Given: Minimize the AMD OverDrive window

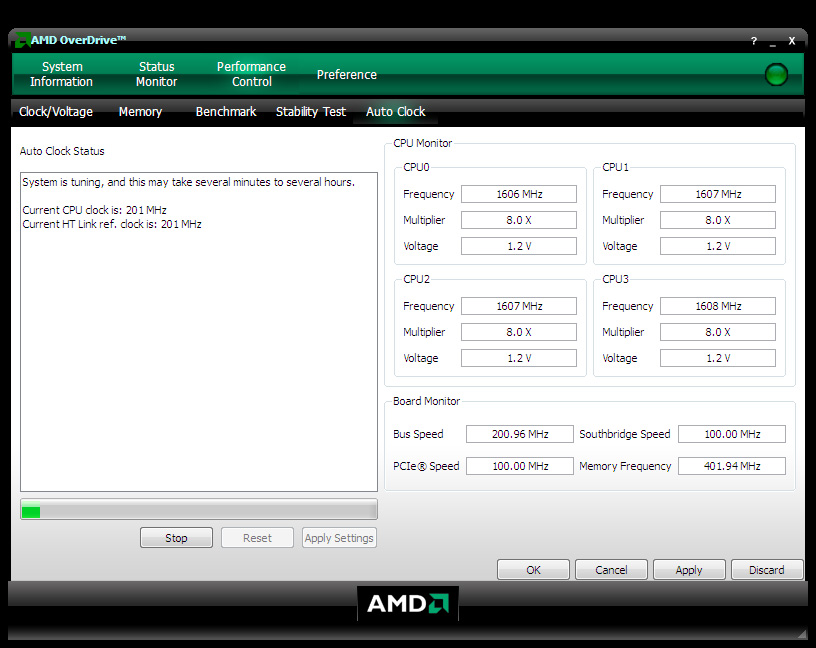Looking at the screenshot, I should pos(773,42).
